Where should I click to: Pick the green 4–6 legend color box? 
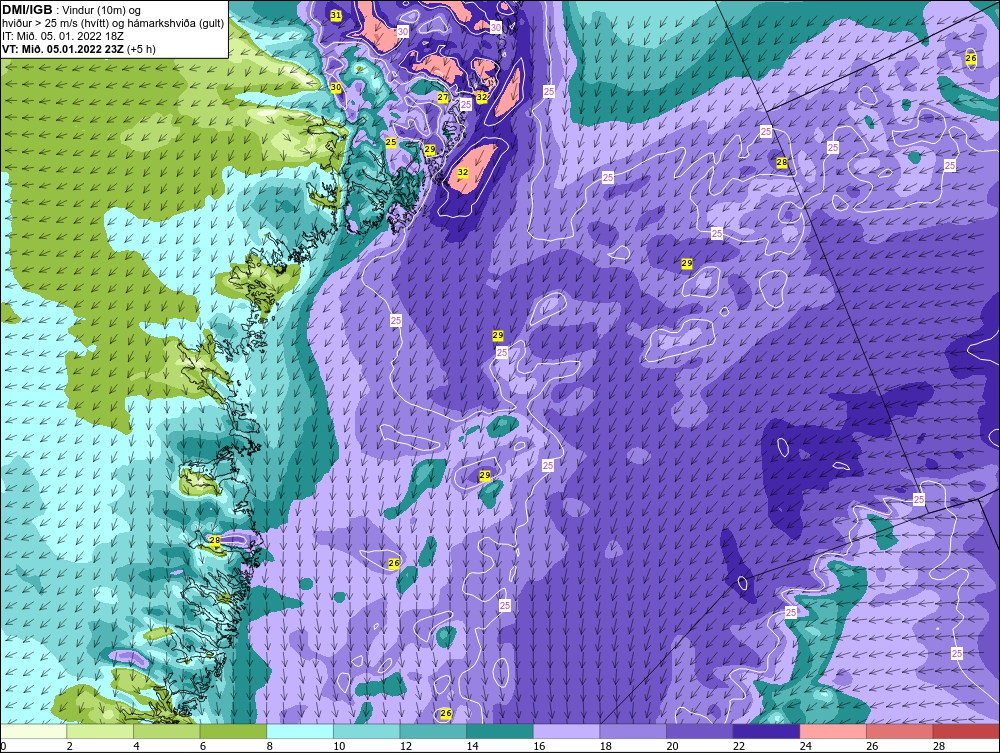click(x=166, y=731)
